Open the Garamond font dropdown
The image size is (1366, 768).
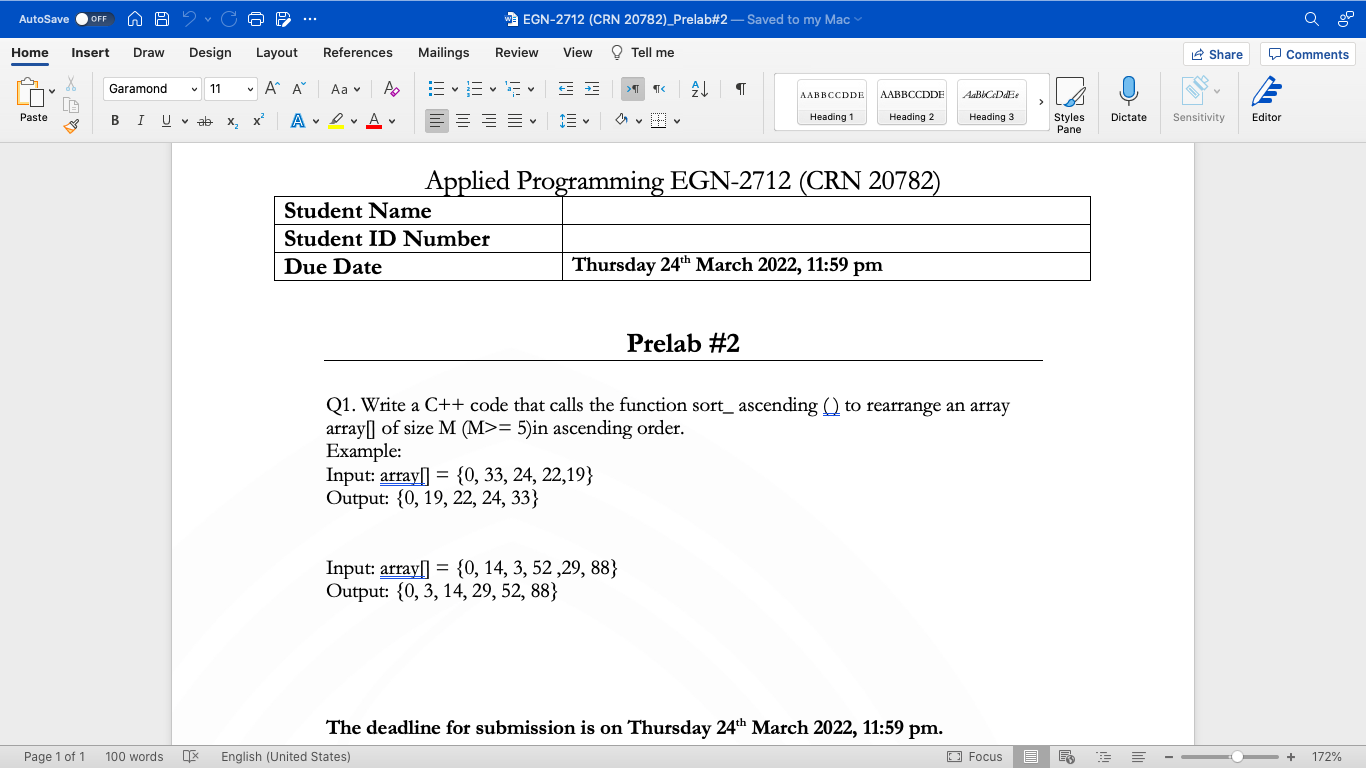197,88
